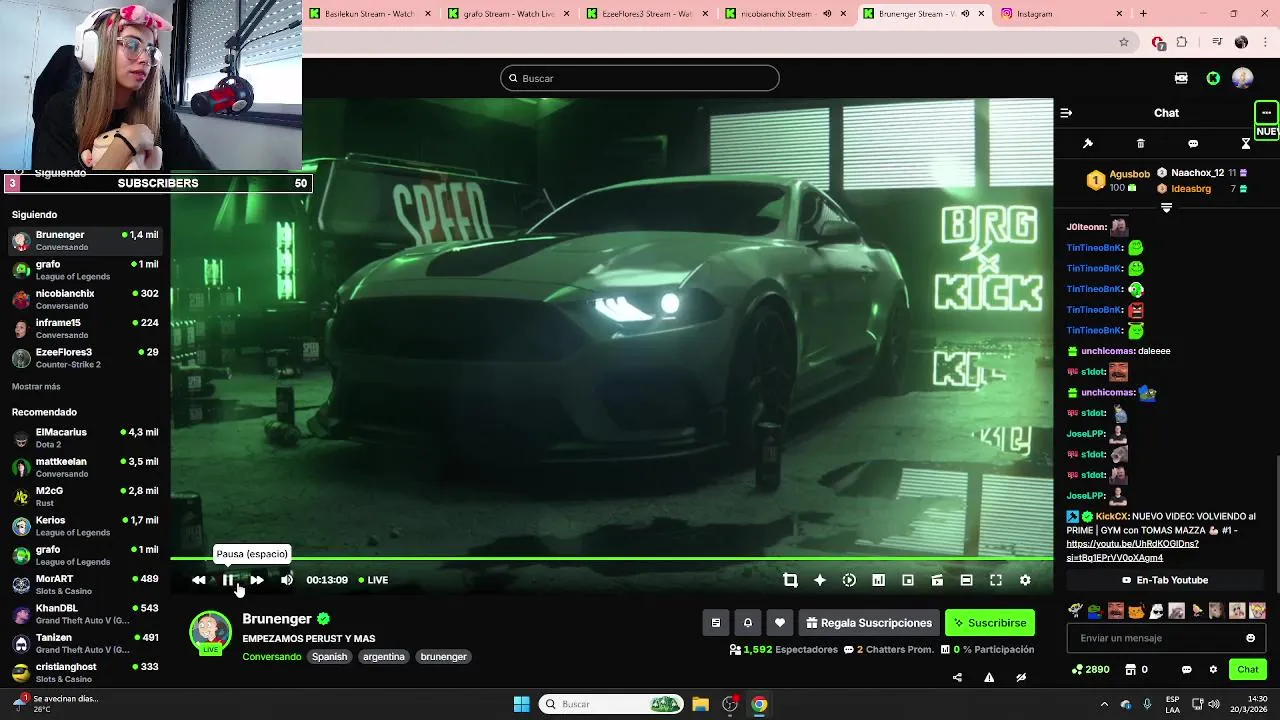Switch to grafo Stream browser tab
Viewport: 1280px width, 720px height.
point(509,14)
